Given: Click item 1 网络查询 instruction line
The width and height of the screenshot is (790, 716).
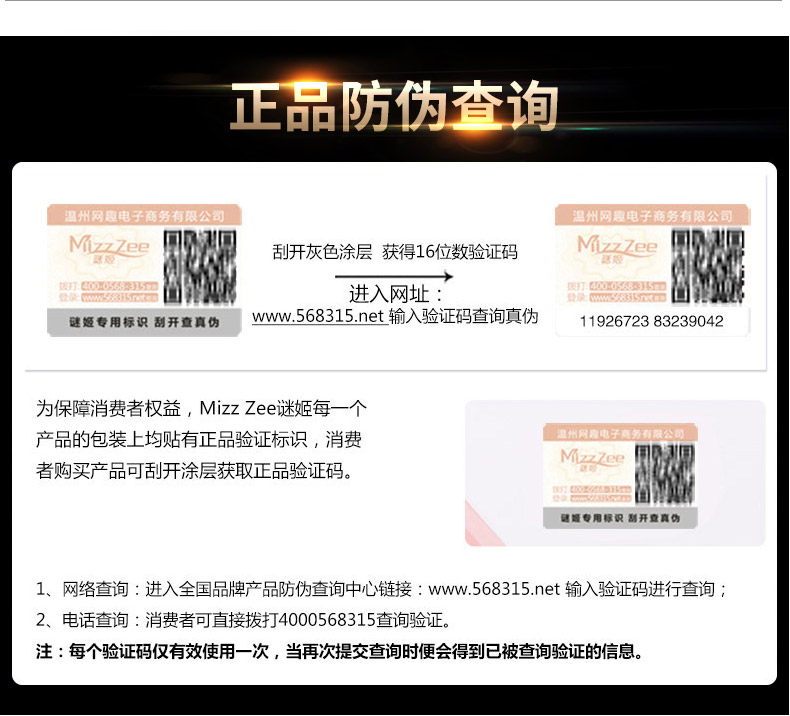Looking at the screenshot, I should tap(381, 589).
